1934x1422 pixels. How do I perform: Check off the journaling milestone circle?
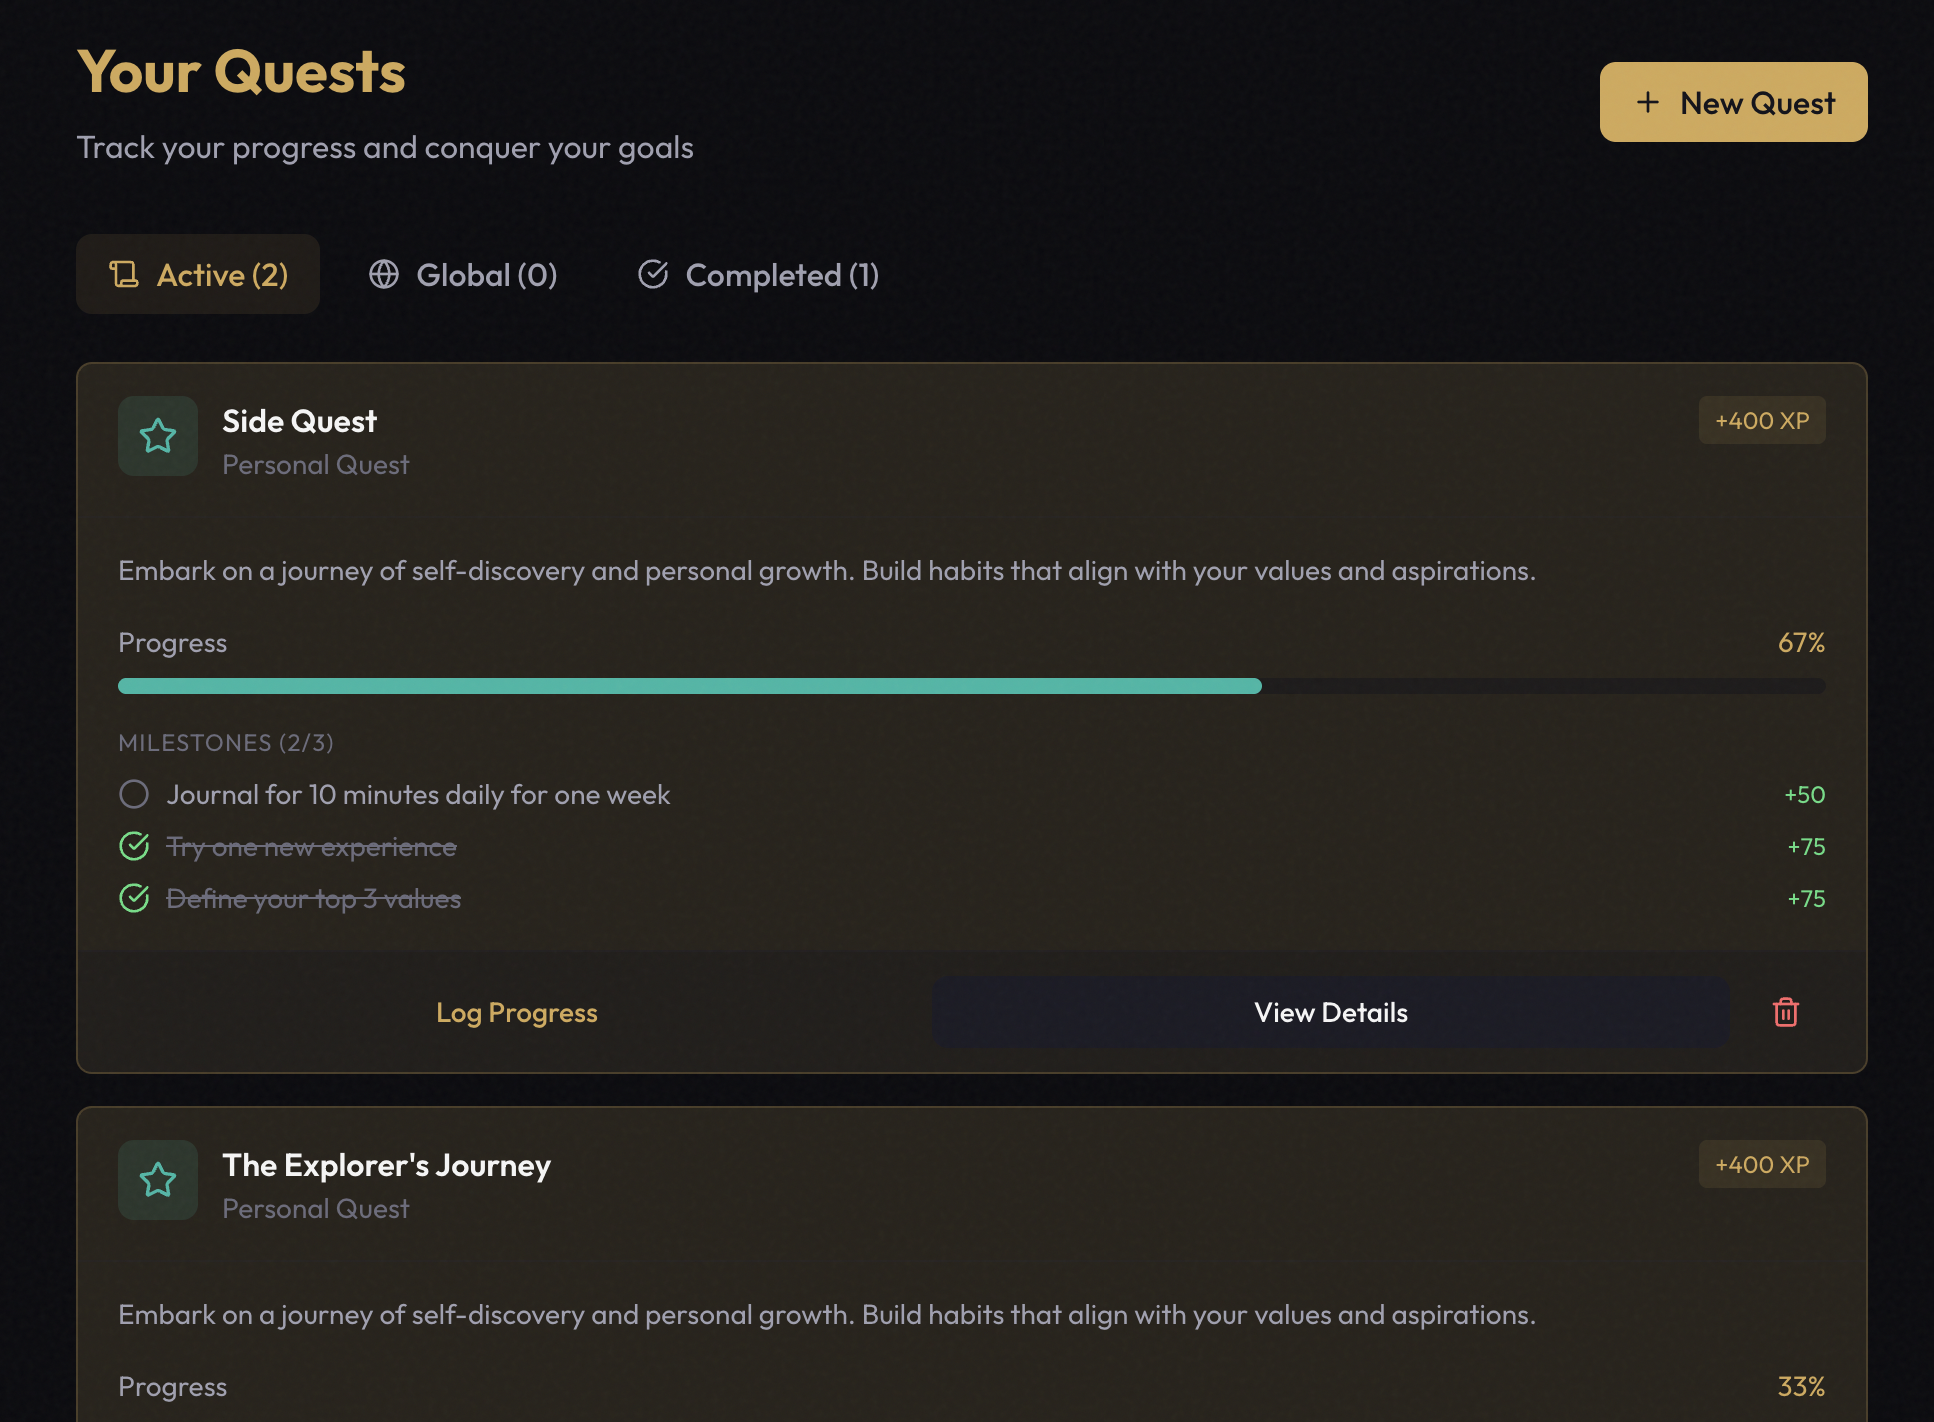point(134,794)
